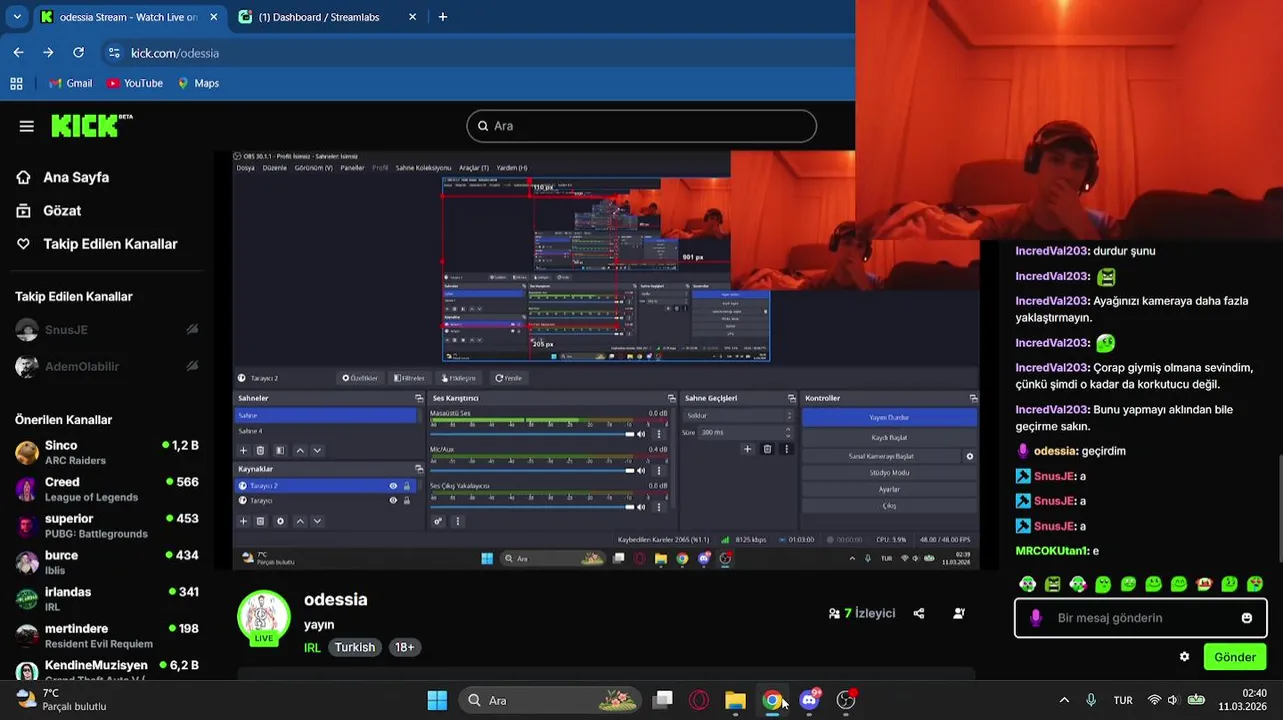Click the Kick logo

(x=91, y=125)
